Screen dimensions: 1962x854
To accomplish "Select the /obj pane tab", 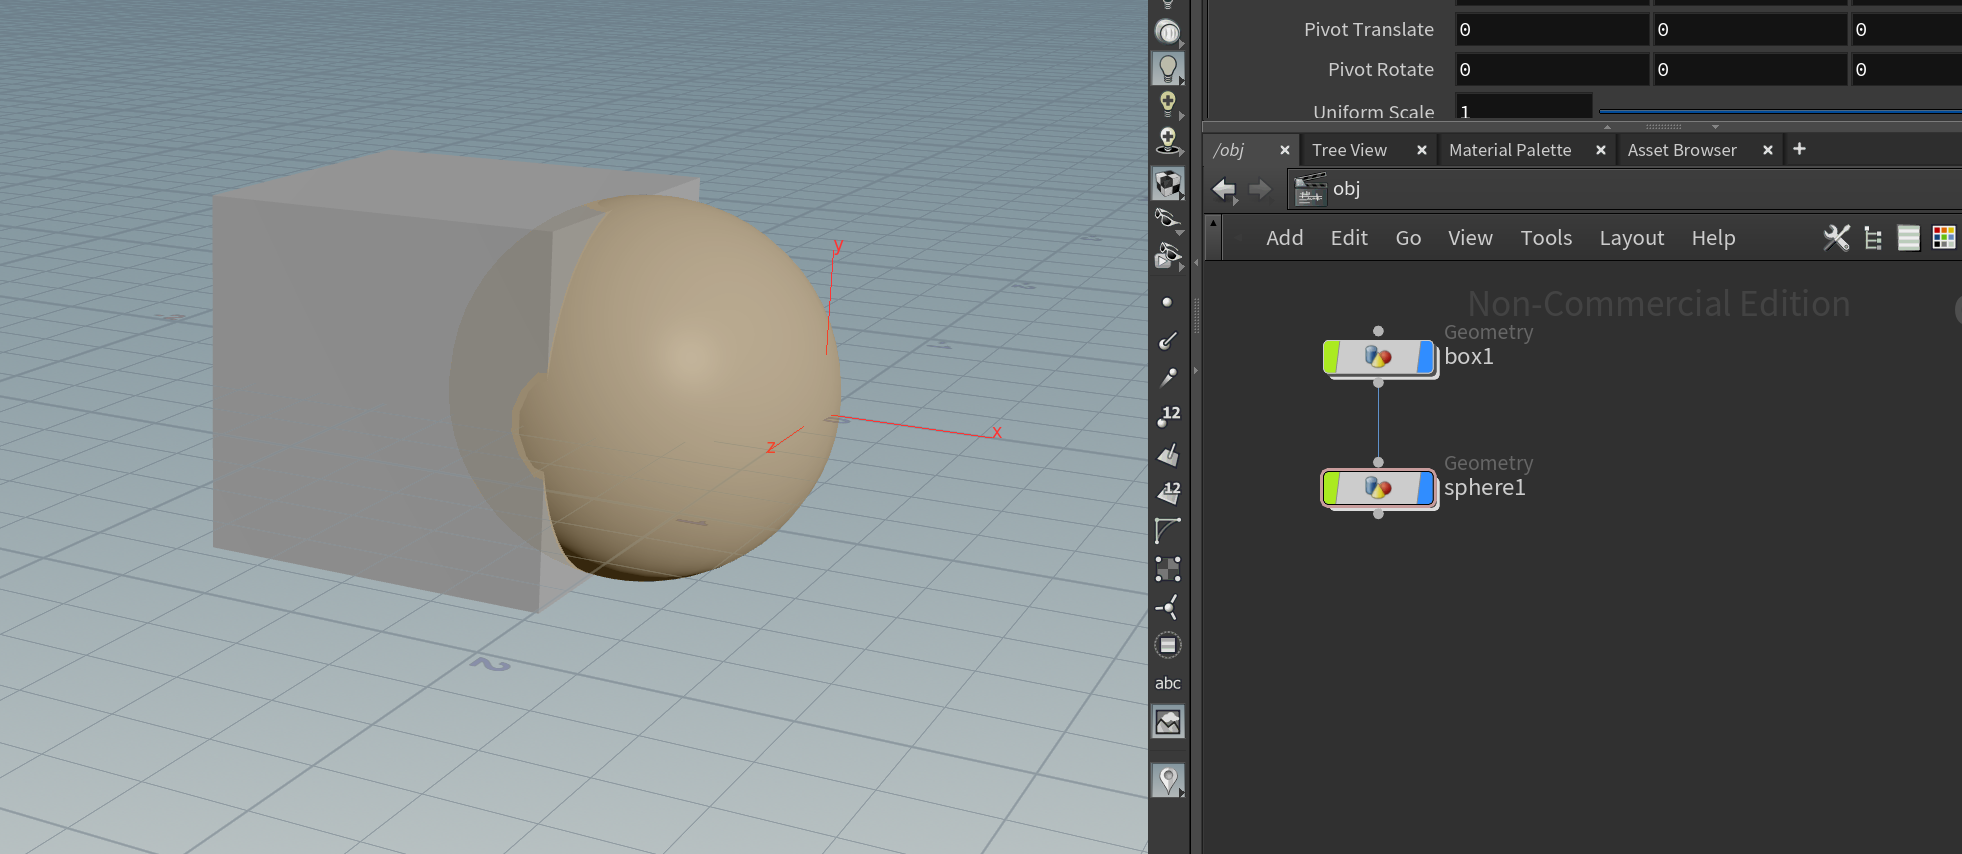I will click(x=1229, y=150).
